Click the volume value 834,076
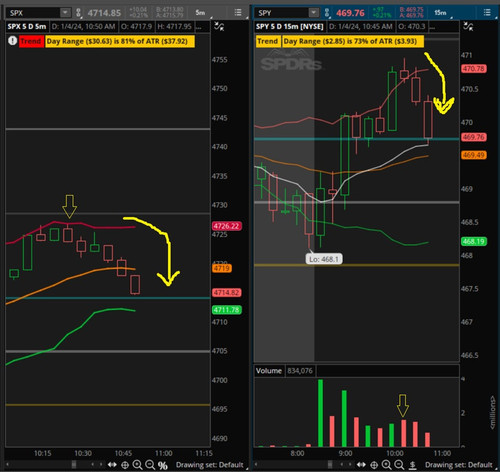The image size is (500, 472). (x=300, y=371)
